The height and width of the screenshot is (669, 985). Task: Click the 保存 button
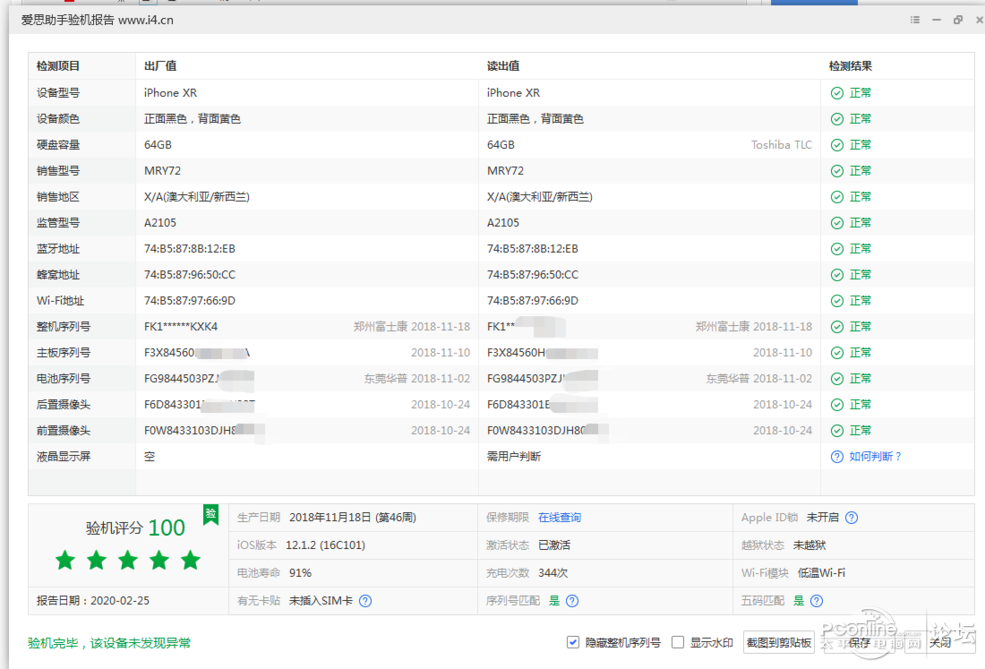[859, 643]
